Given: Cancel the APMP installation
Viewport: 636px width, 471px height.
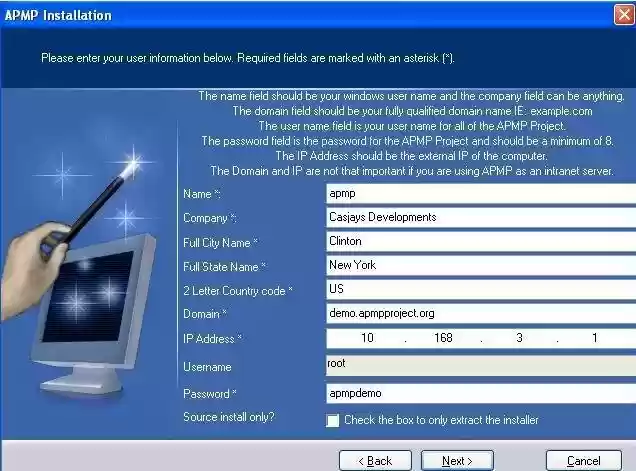Looking at the screenshot, I should point(584,461).
